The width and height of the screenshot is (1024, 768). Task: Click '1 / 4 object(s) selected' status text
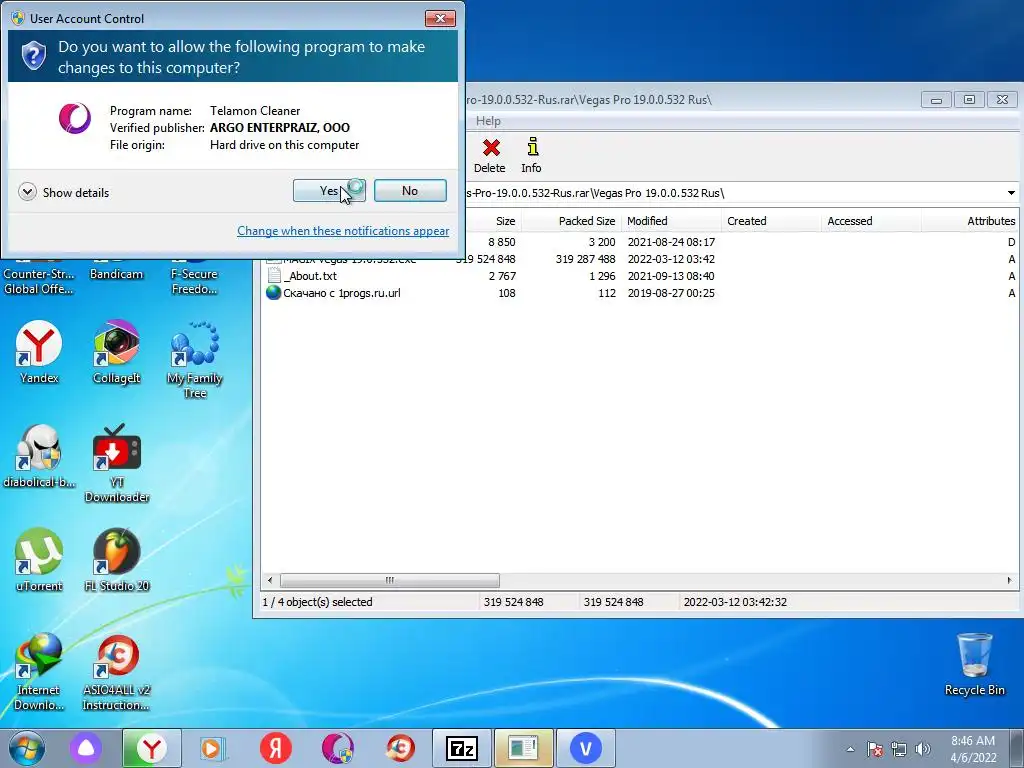pyautogui.click(x=317, y=601)
